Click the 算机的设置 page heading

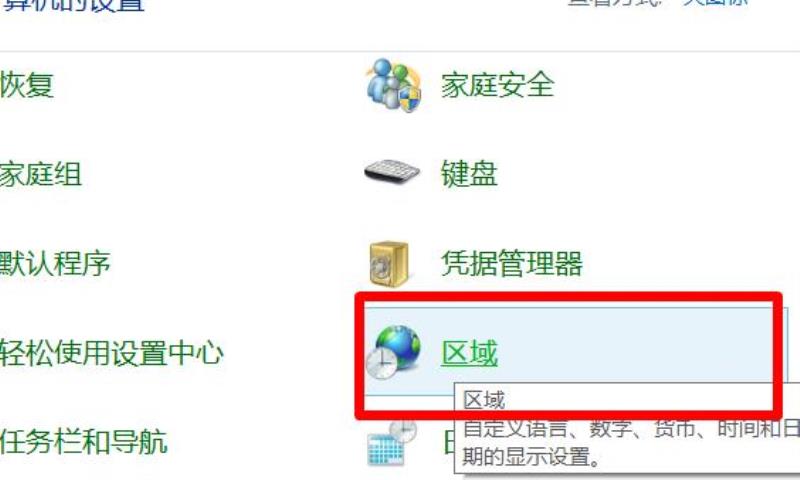73,4
